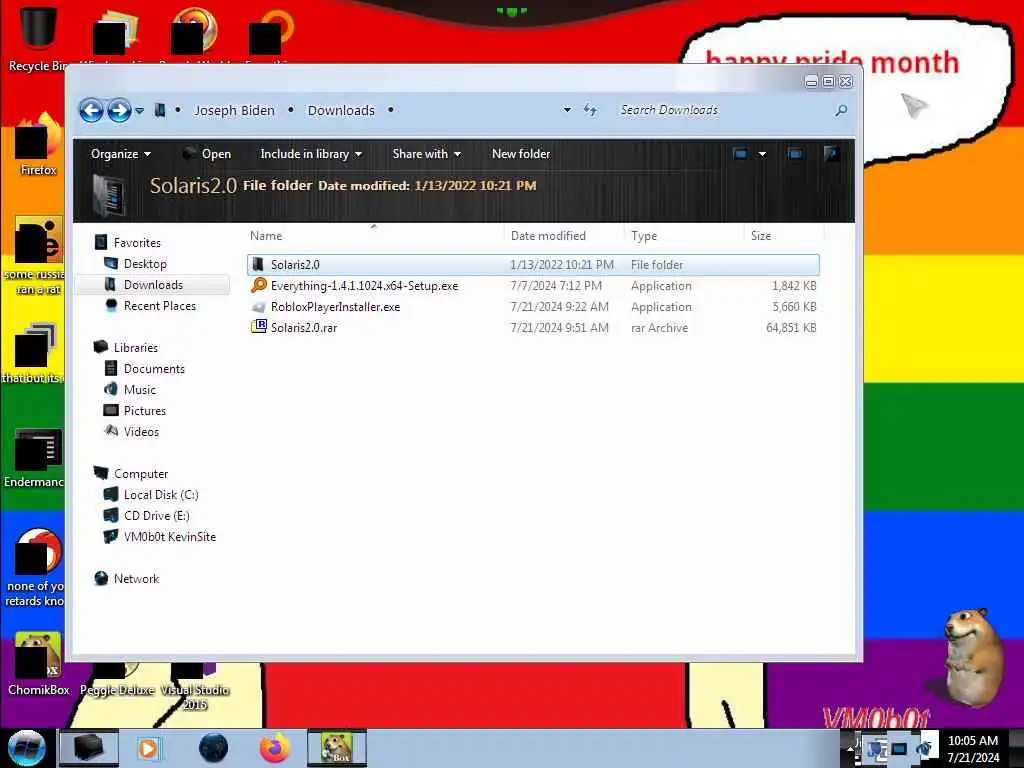Click the taskbar clock showing 10:05 AM
Image resolution: width=1024 pixels, height=768 pixels.
click(x=973, y=749)
